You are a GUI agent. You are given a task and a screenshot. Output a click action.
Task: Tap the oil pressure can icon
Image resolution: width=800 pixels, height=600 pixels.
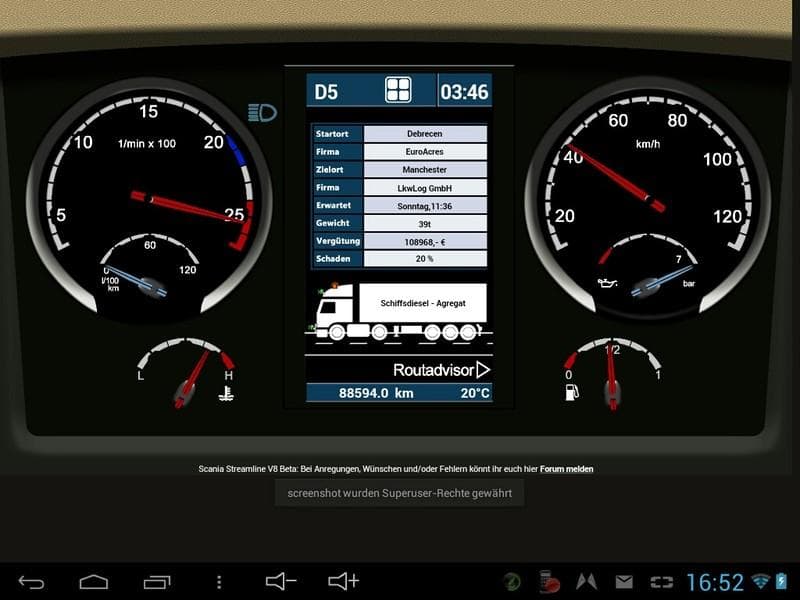[608, 283]
